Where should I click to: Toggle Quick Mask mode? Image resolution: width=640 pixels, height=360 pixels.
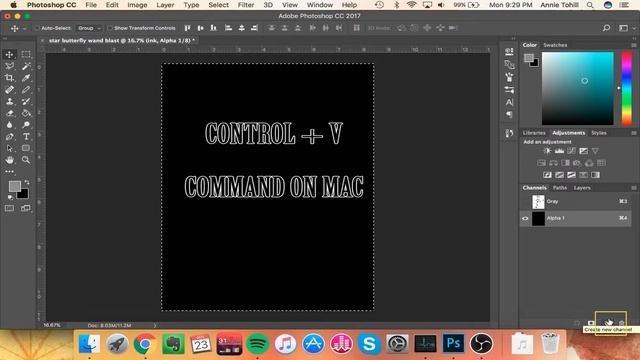coord(9,209)
